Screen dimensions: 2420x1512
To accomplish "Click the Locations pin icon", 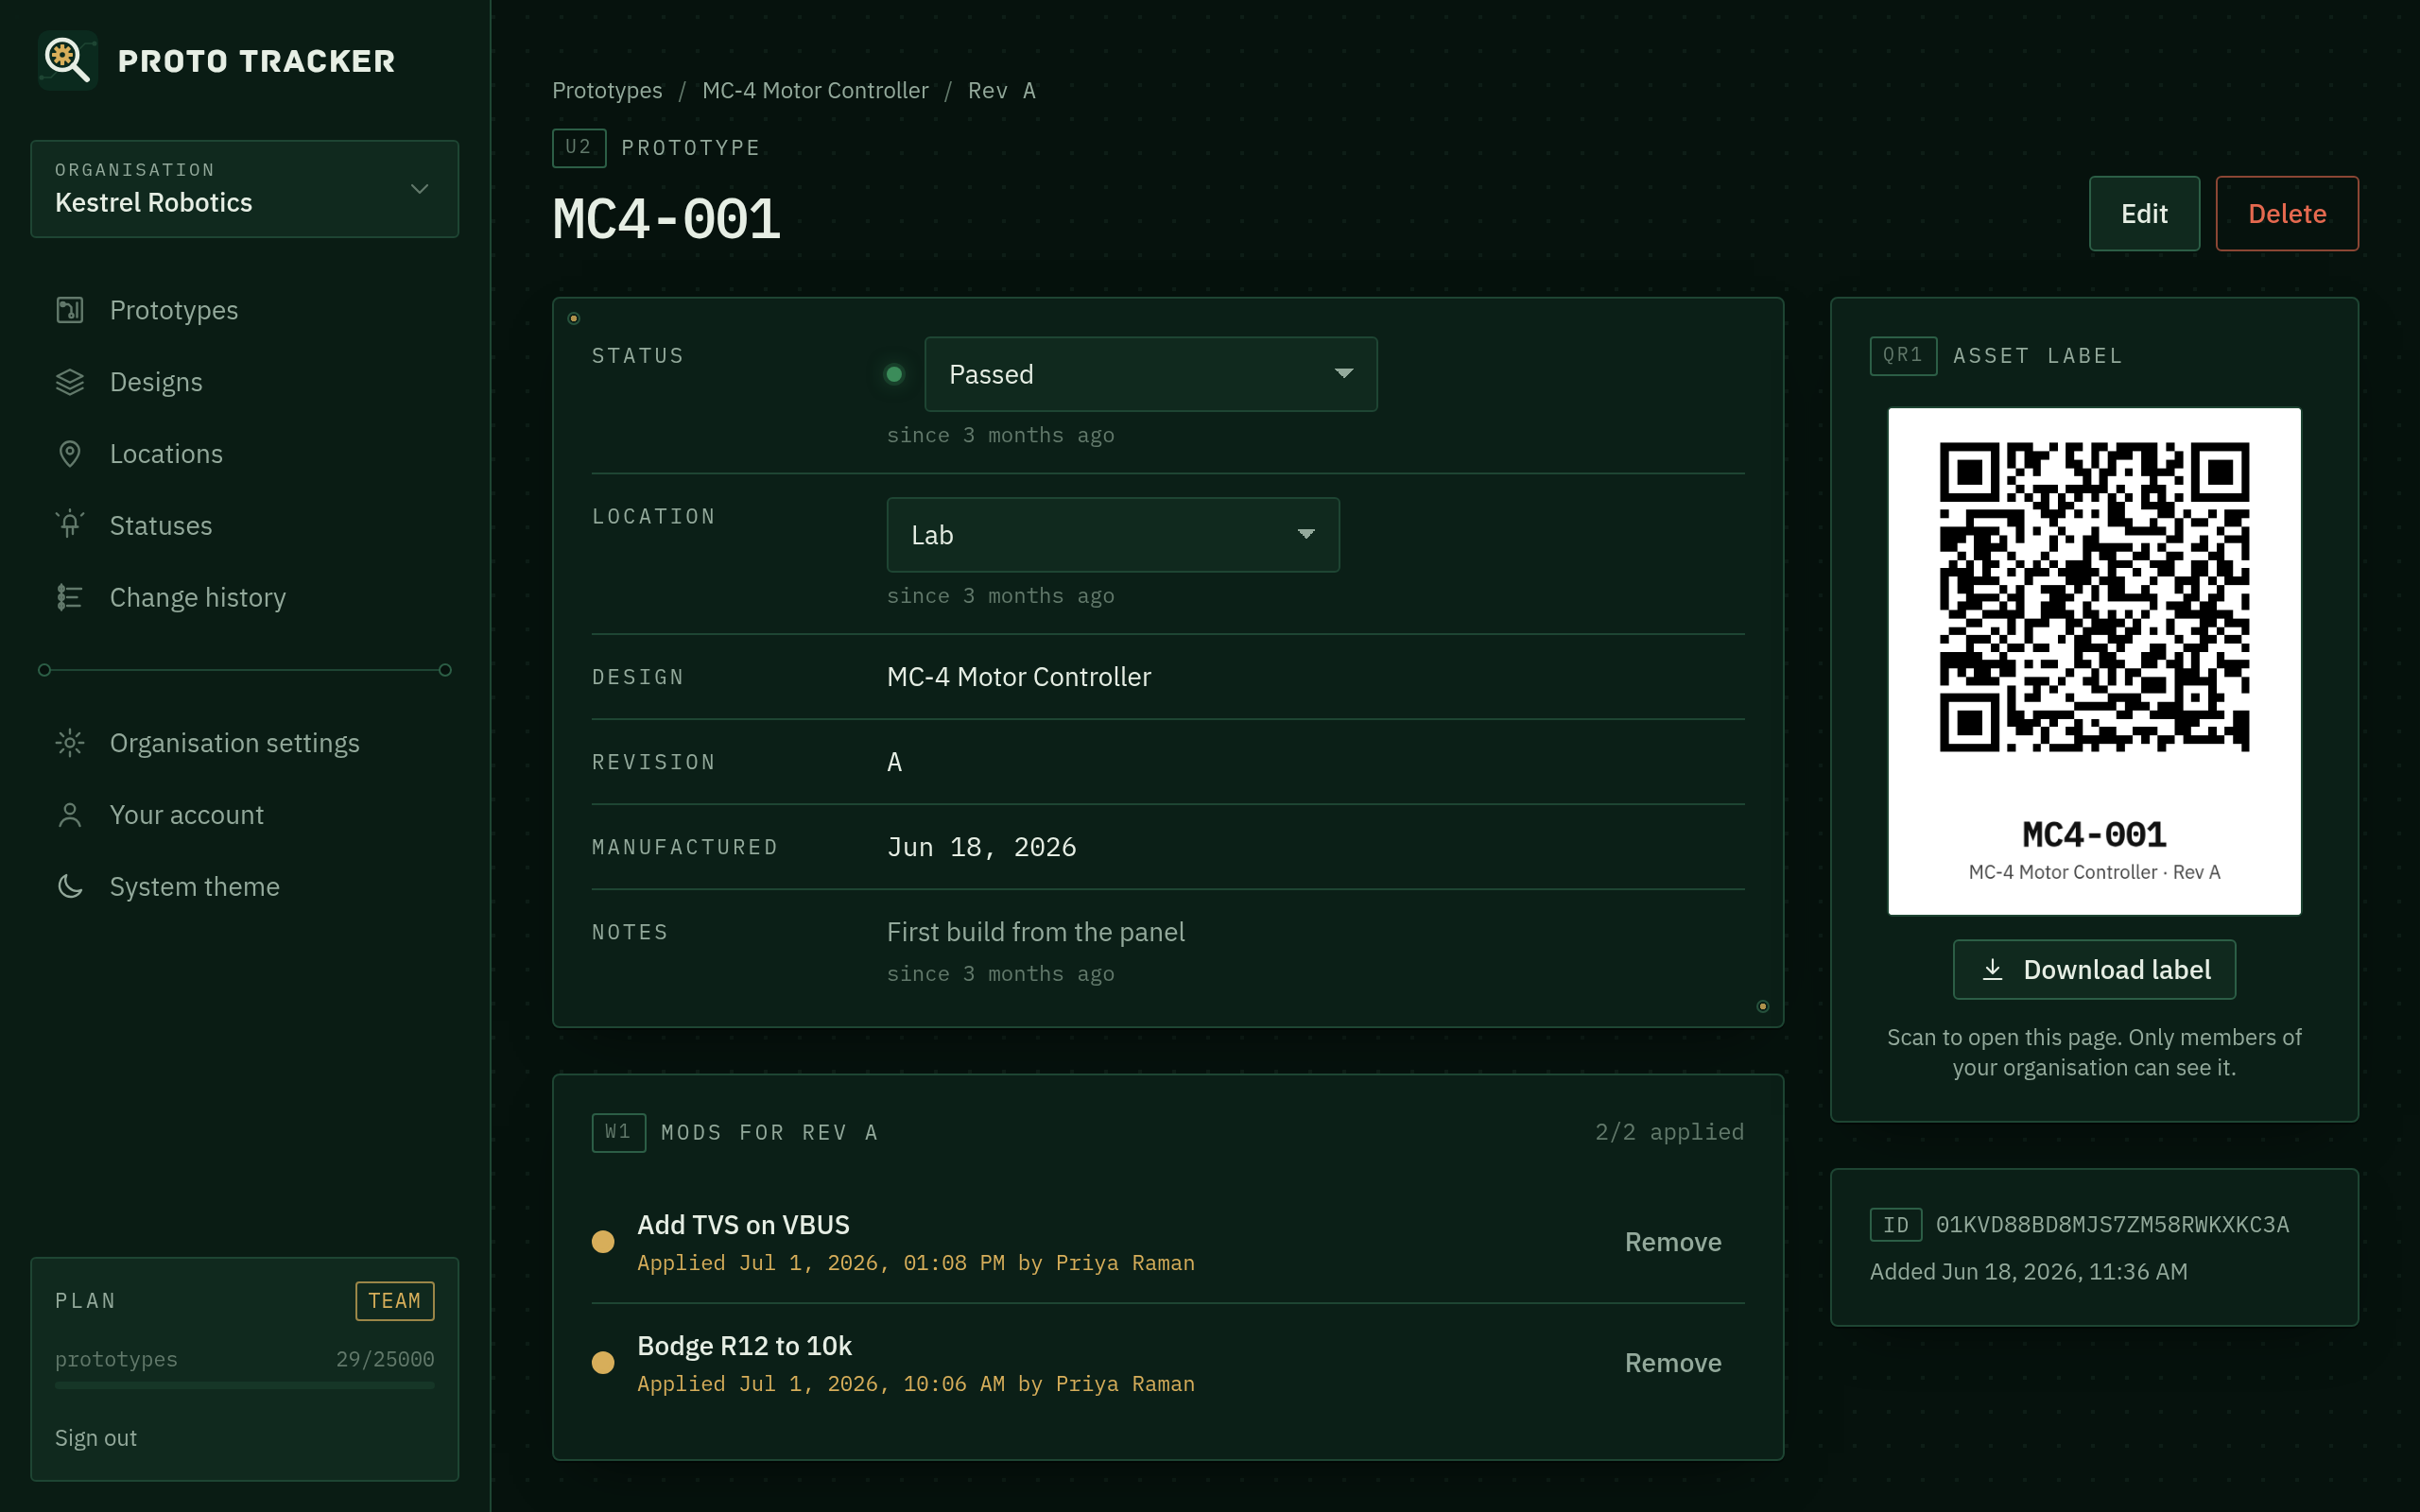I will [70, 454].
